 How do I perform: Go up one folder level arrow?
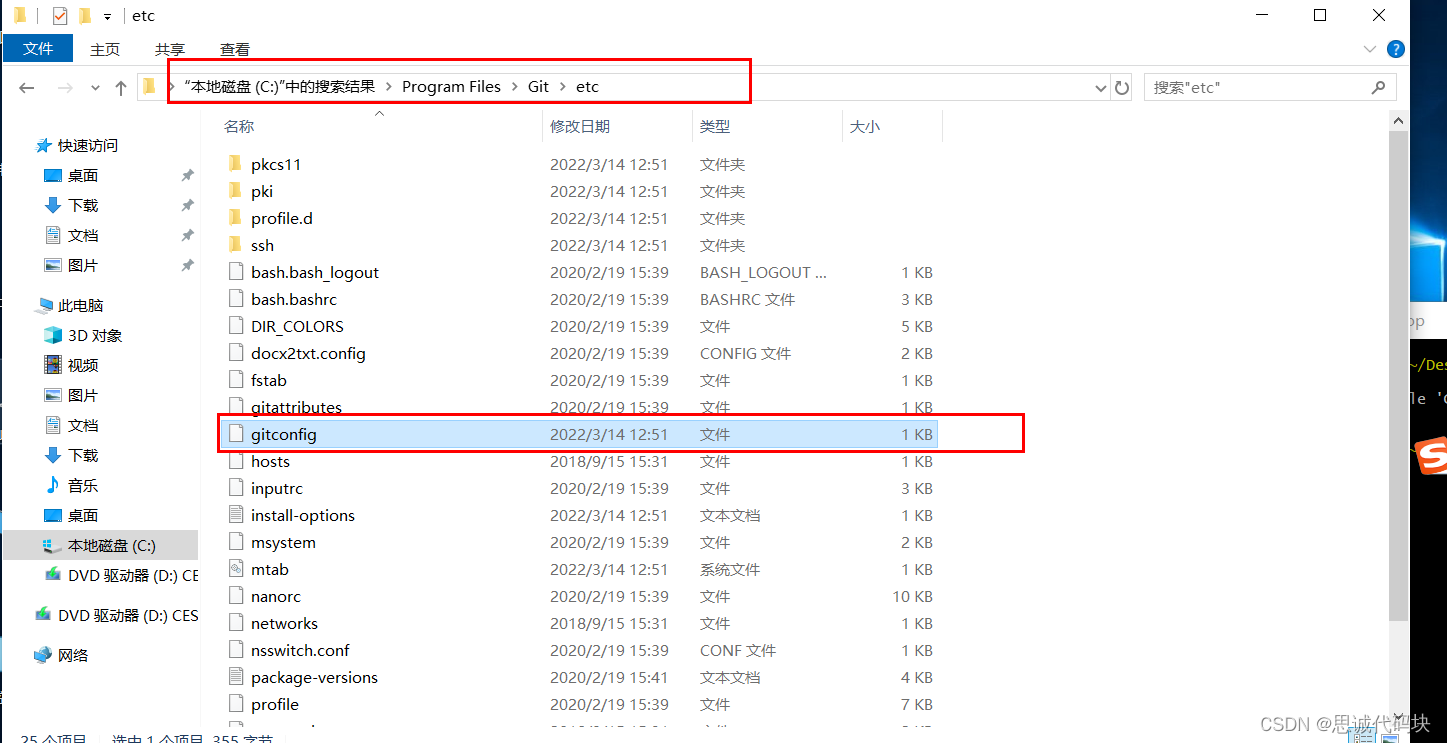click(x=121, y=88)
